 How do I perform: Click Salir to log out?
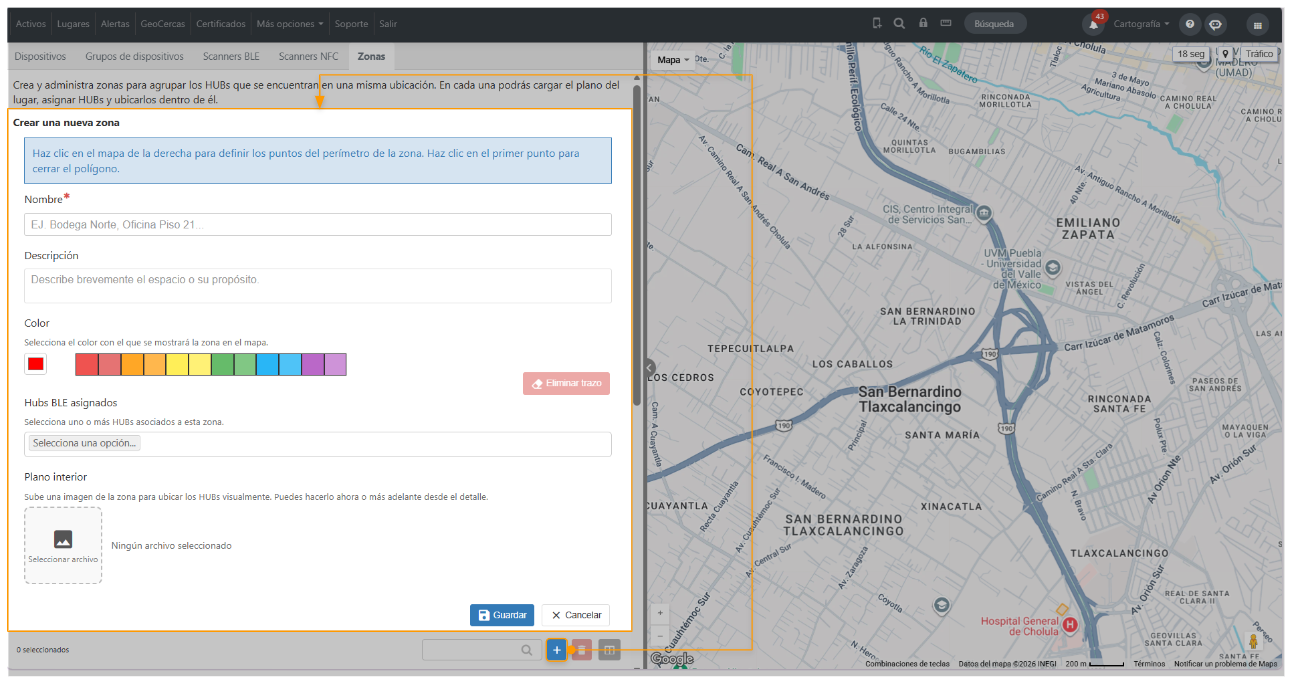388,23
